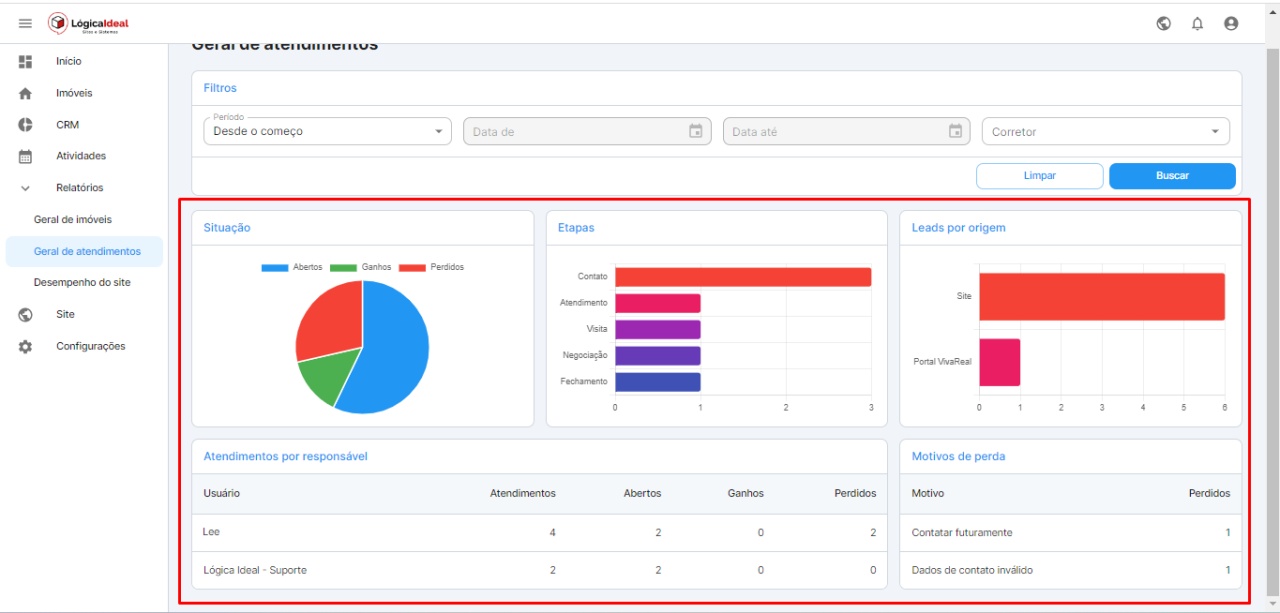The width and height of the screenshot is (1280, 613).
Task: Click the CRM pie icon
Action: [26, 125]
